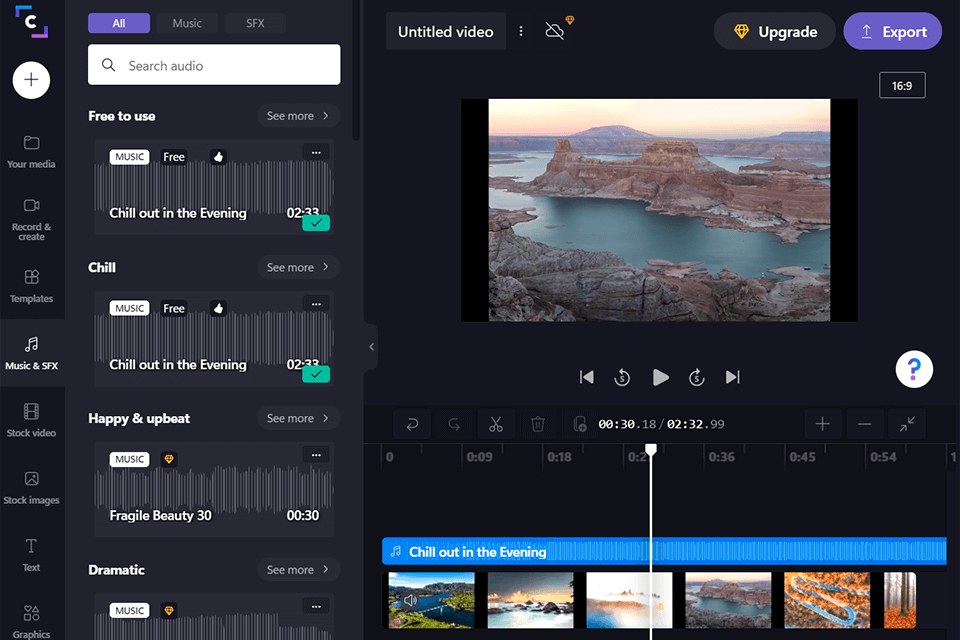Expand See more for Happy & upbeat
This screenshot has height=640, width=960.
click(x=298, y=418)
